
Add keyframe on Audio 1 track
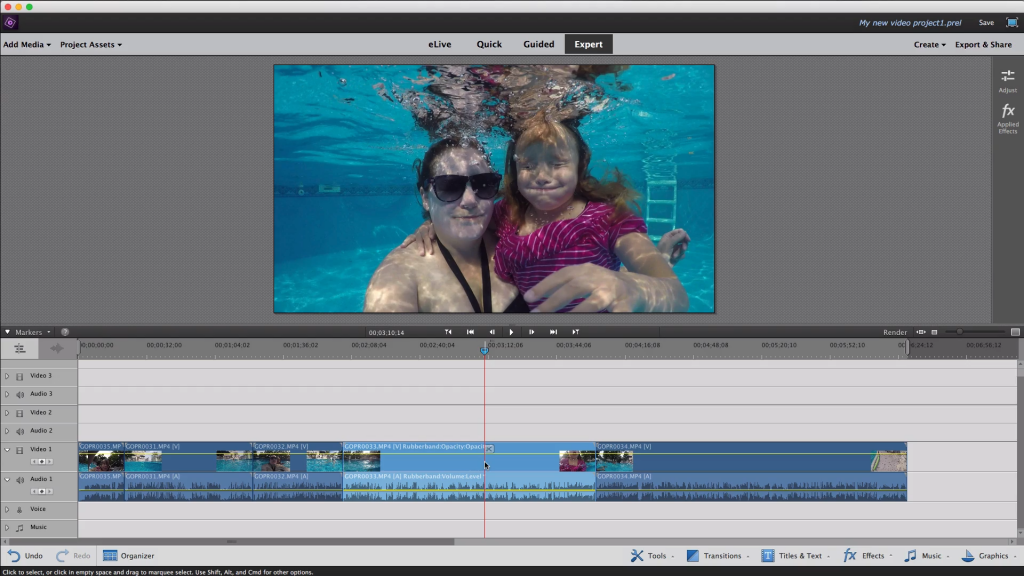tap(42, 491)
